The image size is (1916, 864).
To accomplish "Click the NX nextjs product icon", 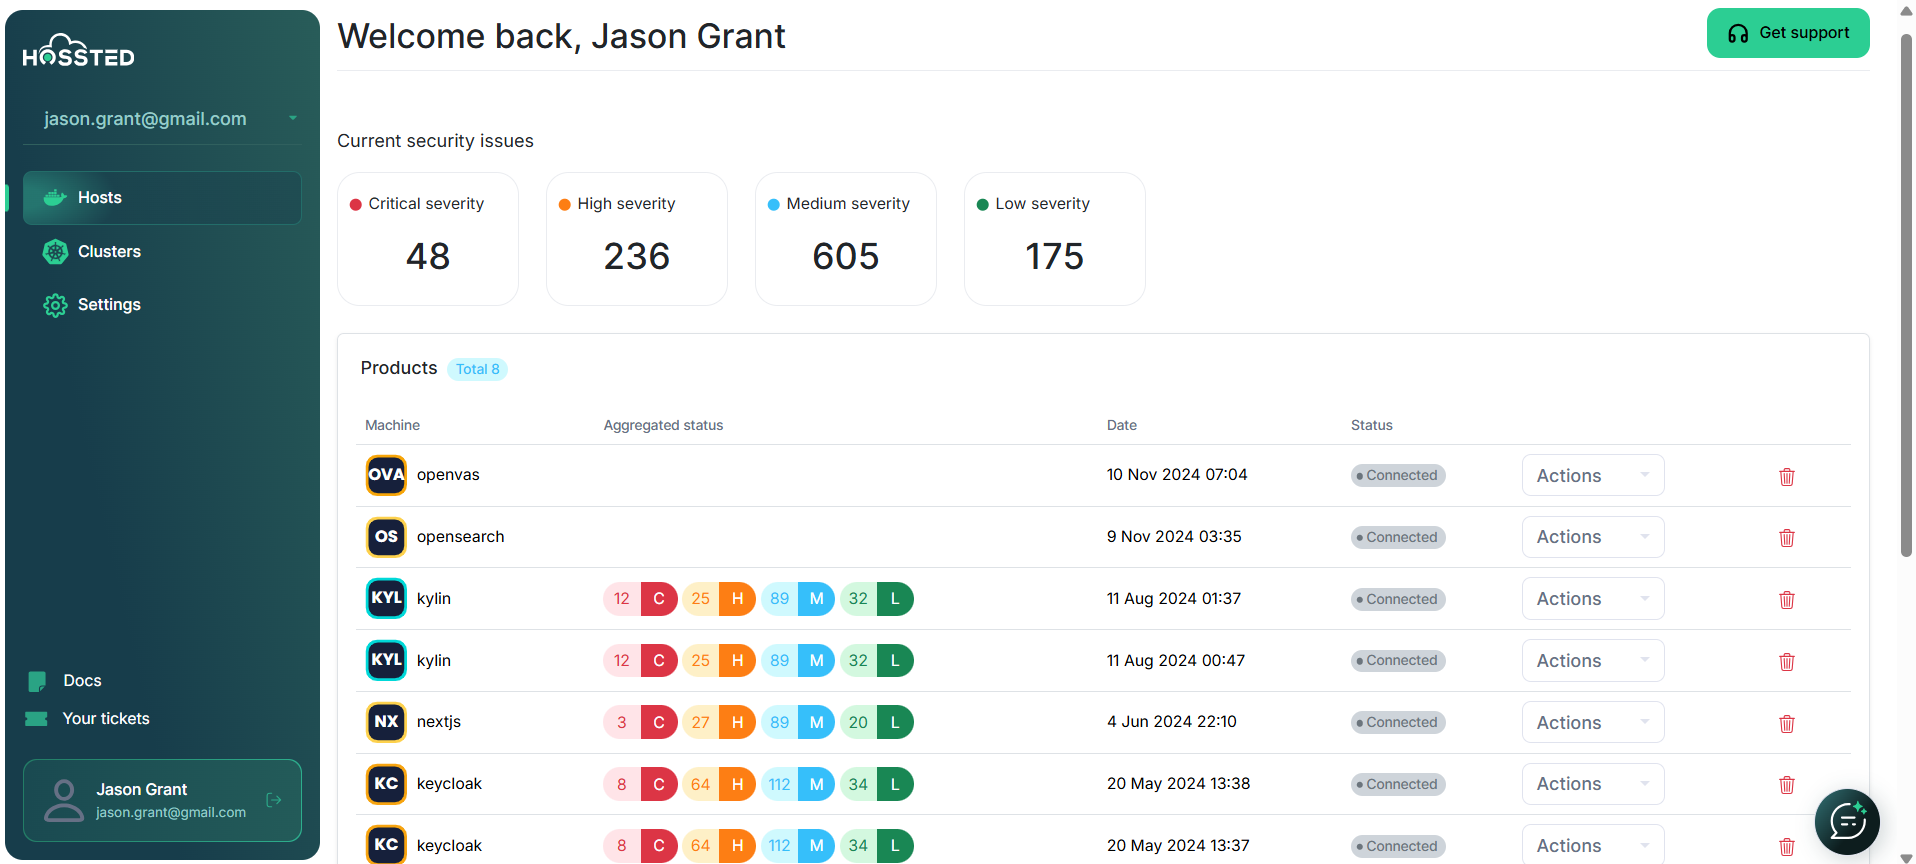I will (386, 722).
